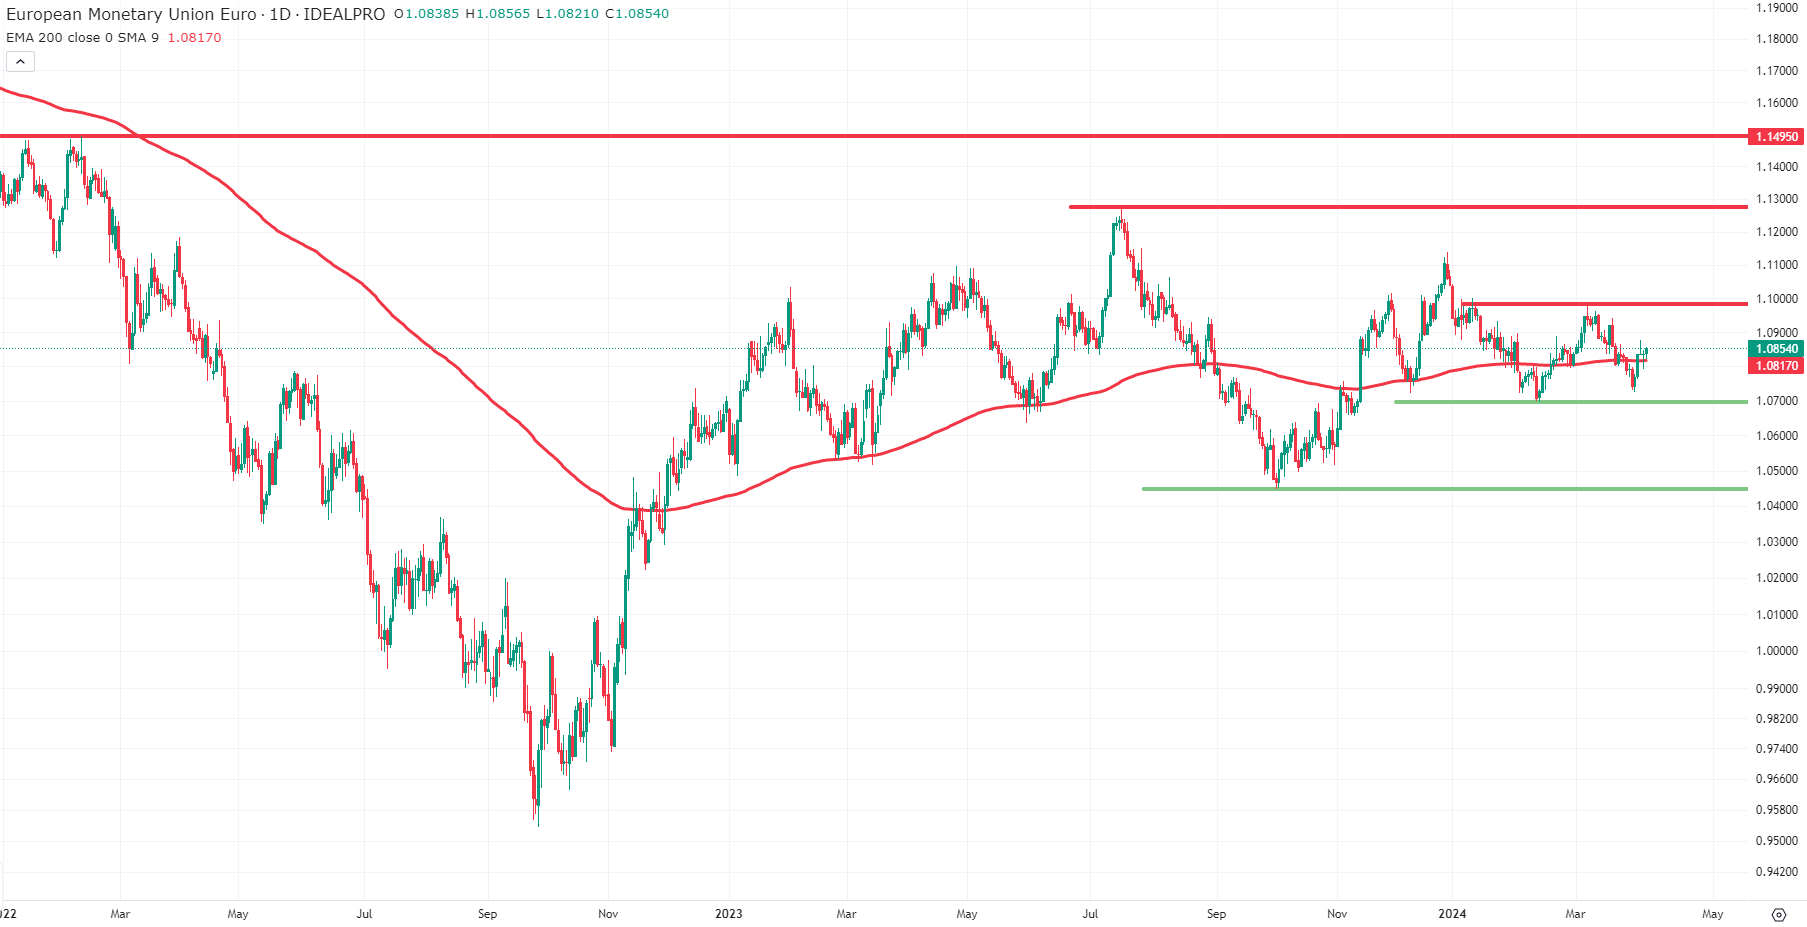
Task: Select the upper green support line near 1.07000
Action: click(1571, 402)
